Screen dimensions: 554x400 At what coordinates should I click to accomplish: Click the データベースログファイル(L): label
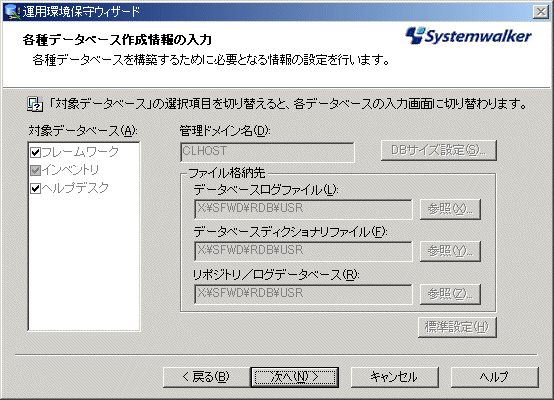266,190
